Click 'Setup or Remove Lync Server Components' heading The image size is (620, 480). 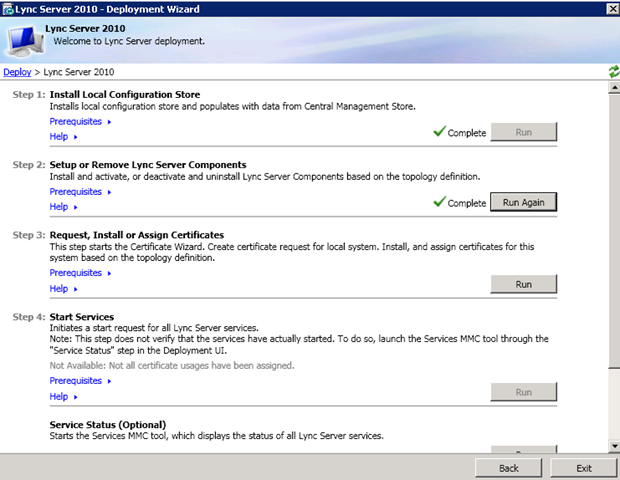point(148,165)
